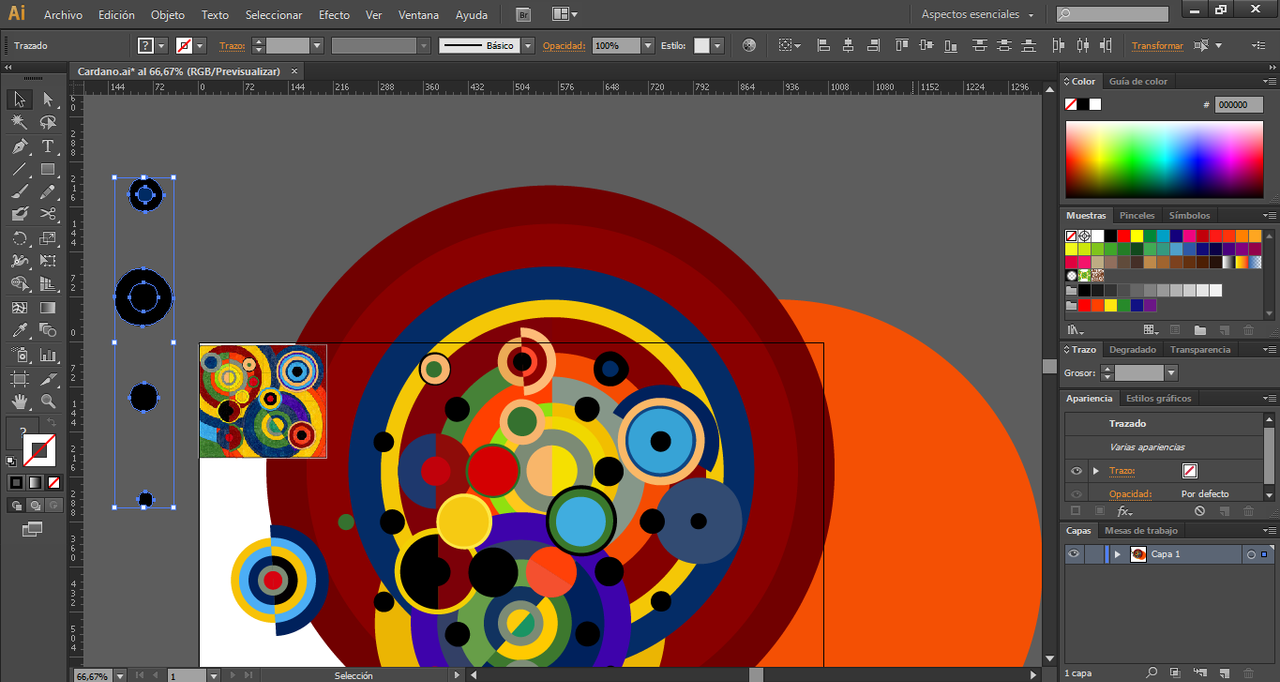
Task: Select the Pen tool
Action: coord(19,146)
